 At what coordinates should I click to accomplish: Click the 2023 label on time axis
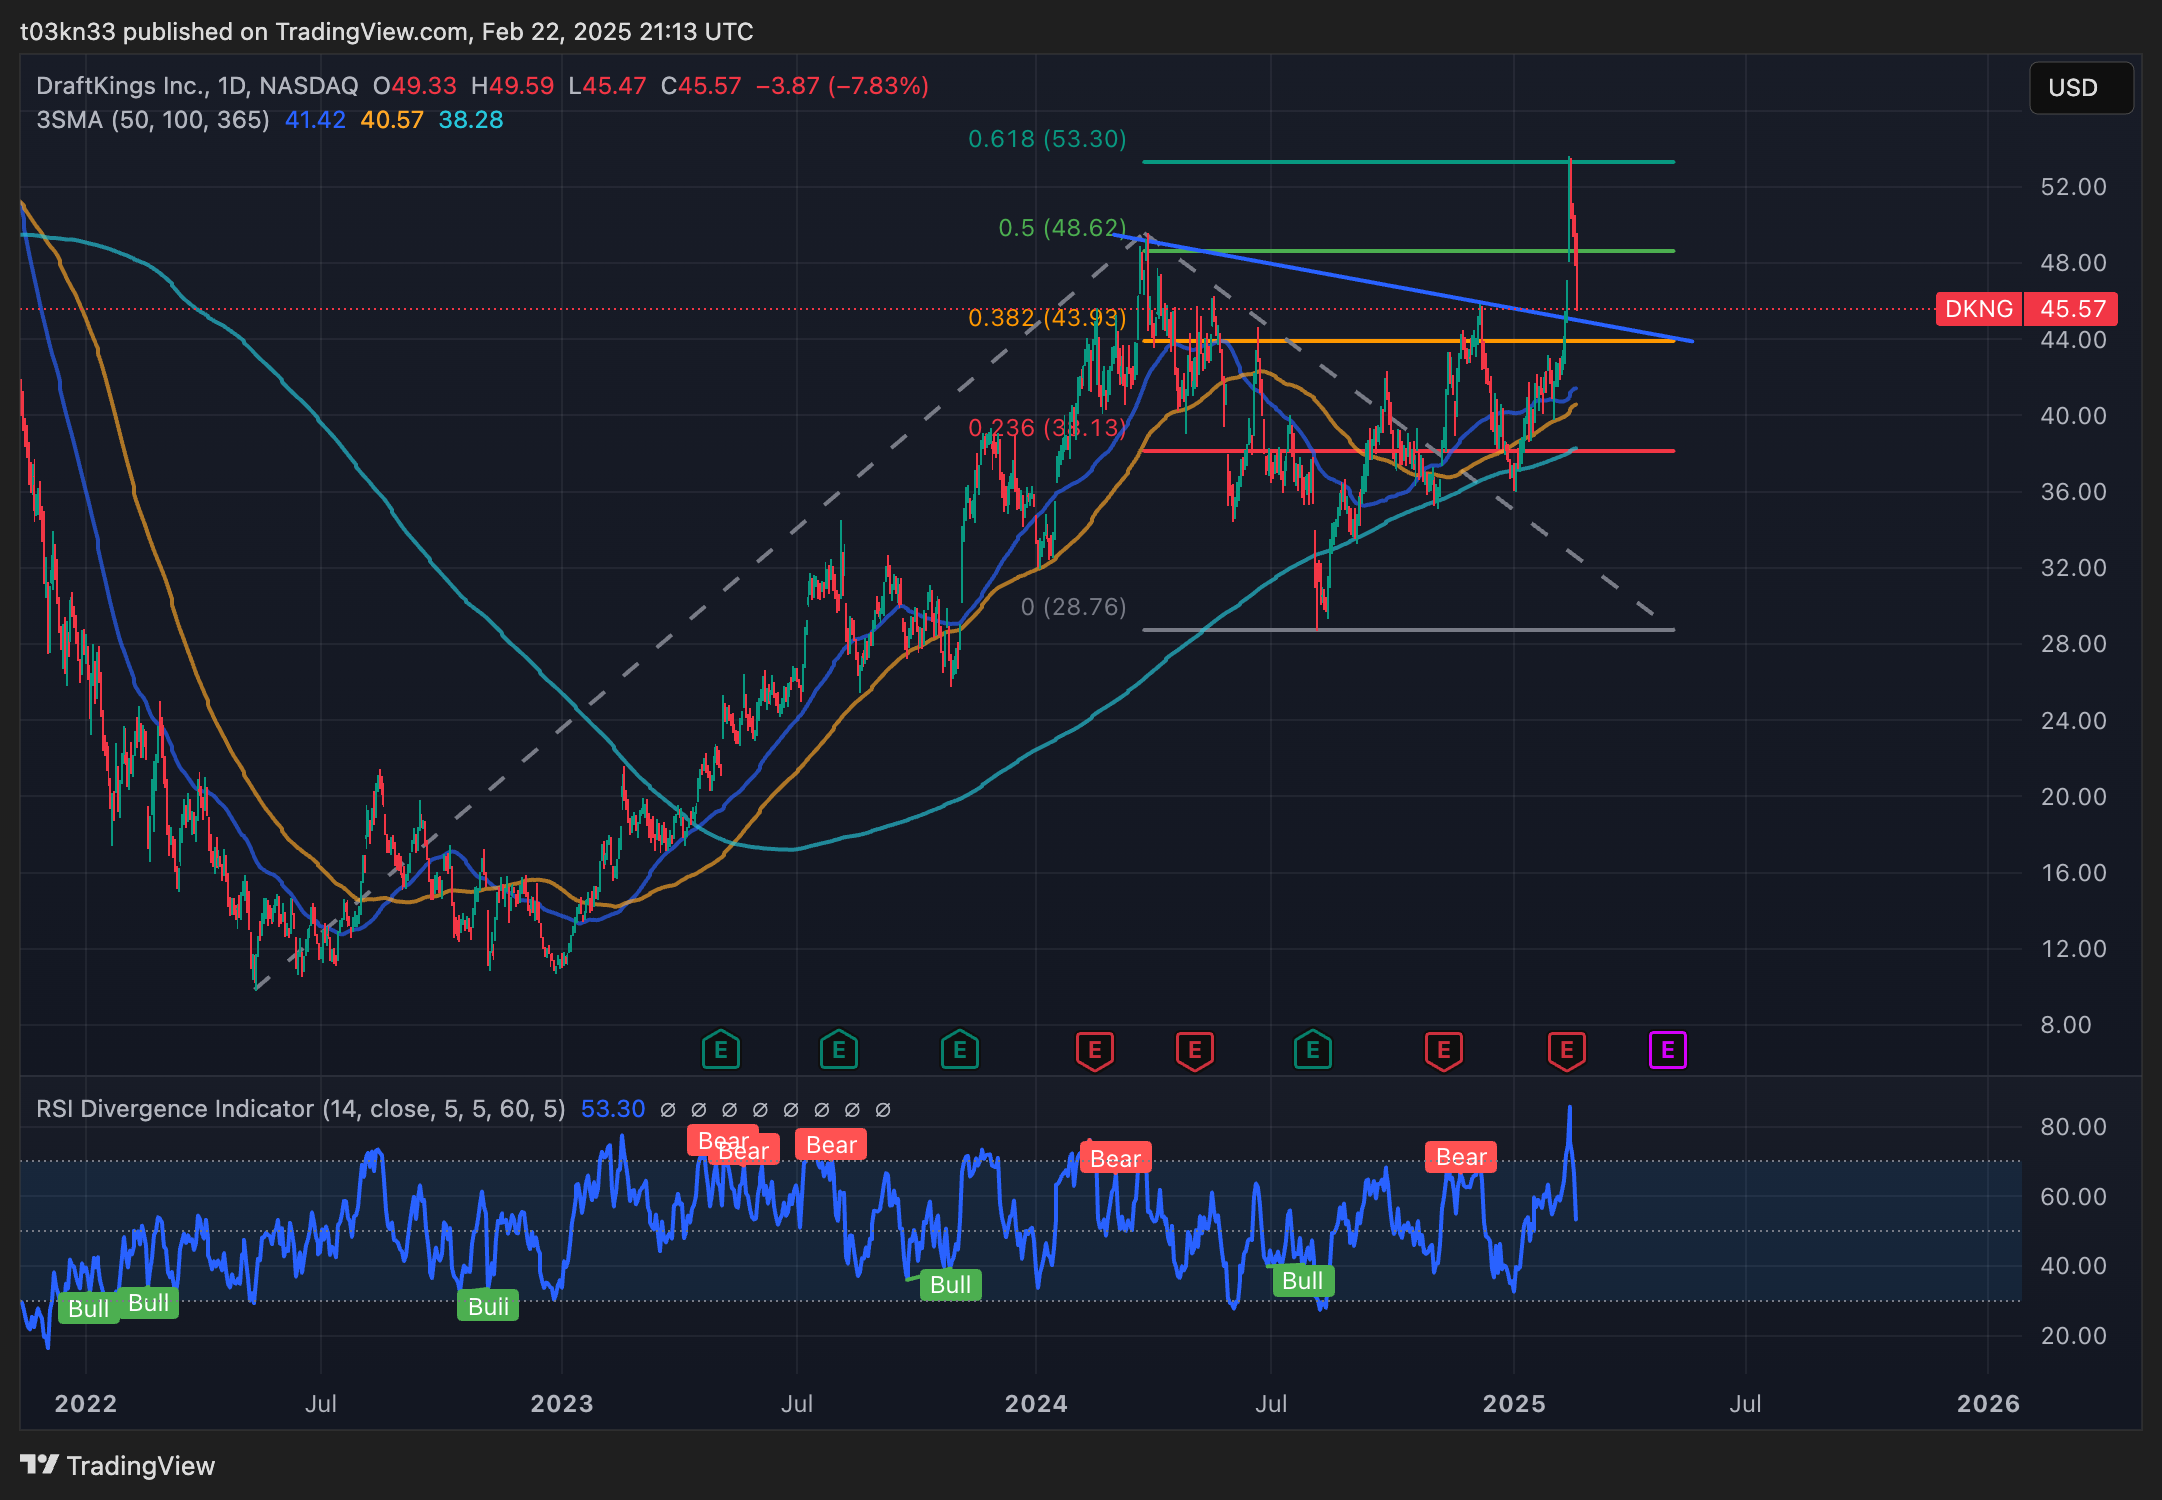[561, 1404]
